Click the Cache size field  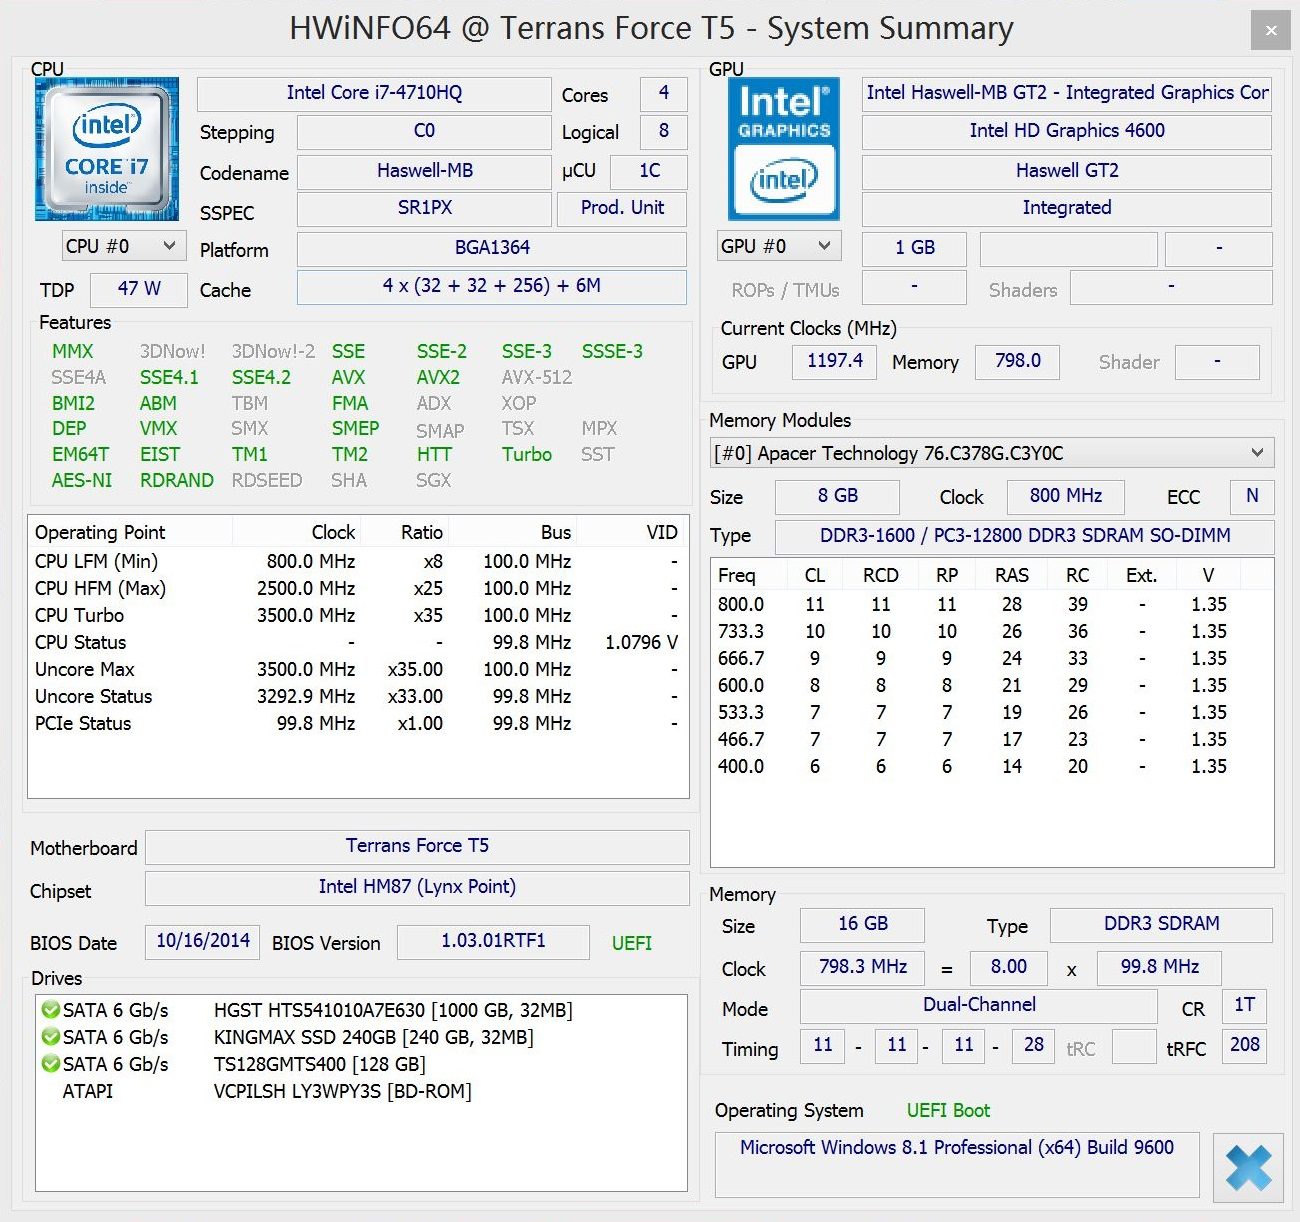(x=491, y=286)
